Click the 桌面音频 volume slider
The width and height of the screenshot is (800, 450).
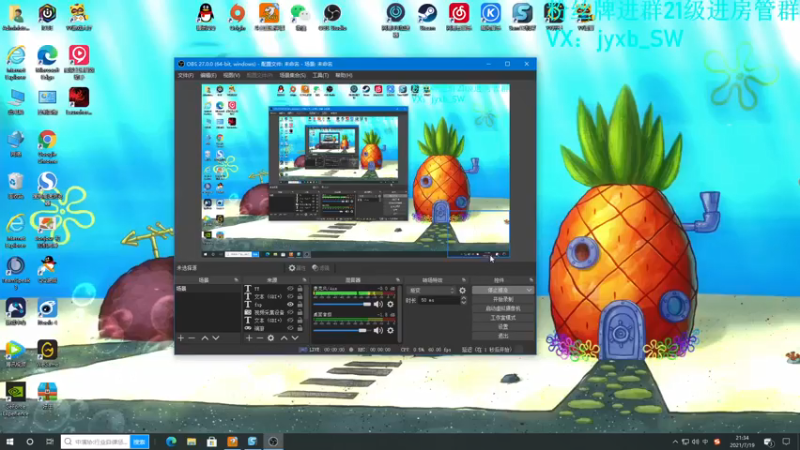342,331
